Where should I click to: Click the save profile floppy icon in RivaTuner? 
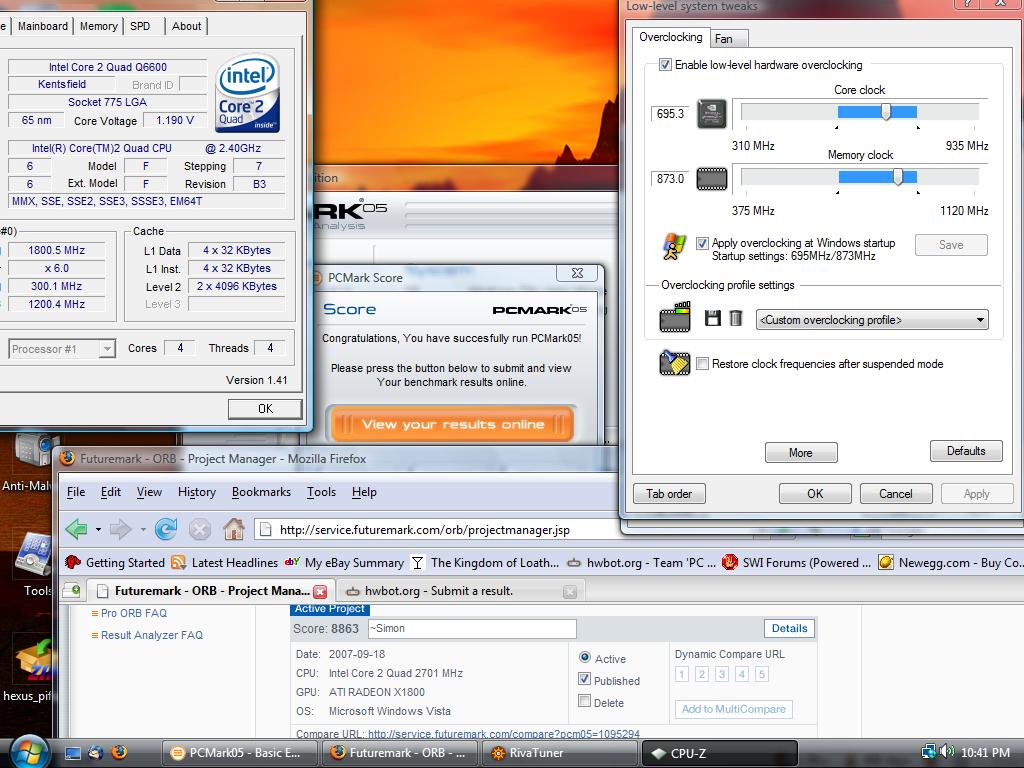(712, 318)
